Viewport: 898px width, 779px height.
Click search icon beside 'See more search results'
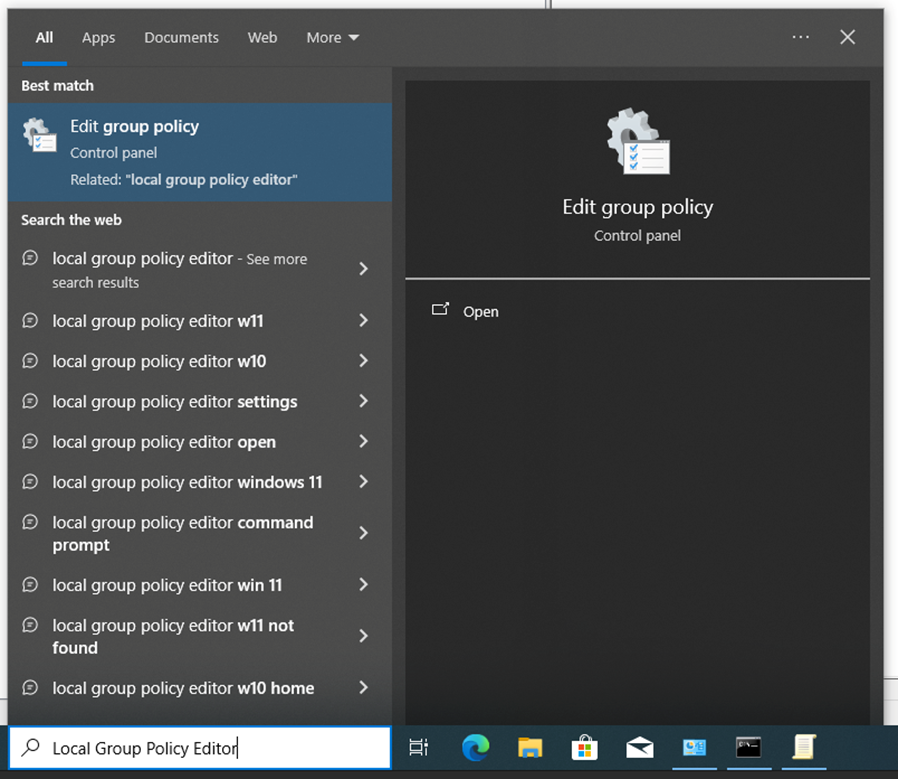pos(30,258)
